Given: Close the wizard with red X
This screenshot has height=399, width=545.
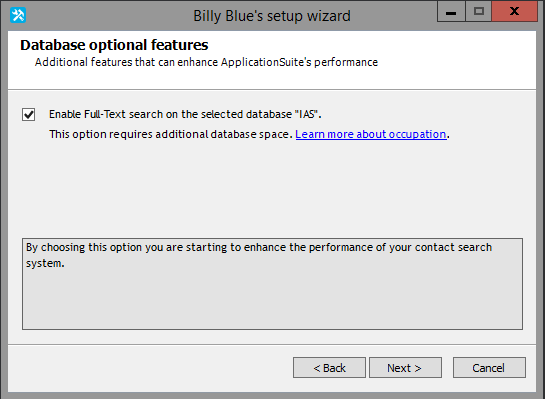Looking at the screenshot, I should [514, 11].
